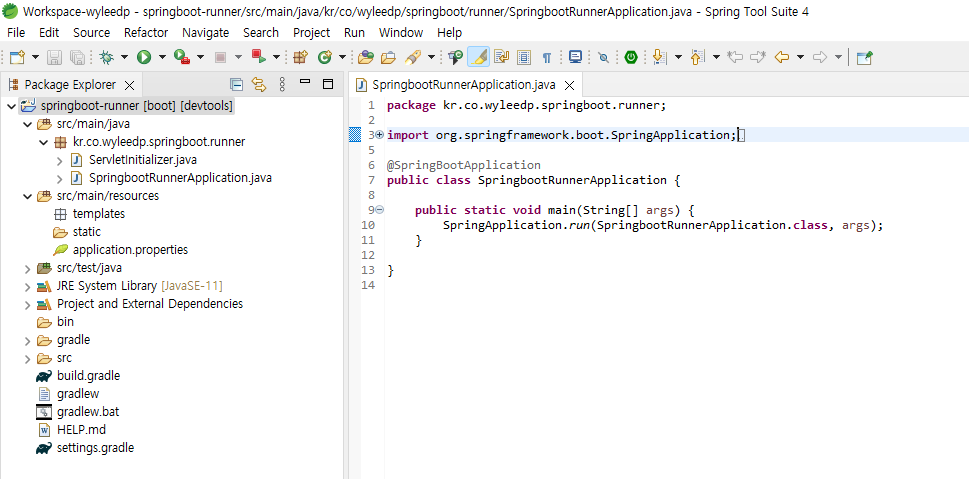Image resolution: width=969 pixels, height=479 pixels.
Task: Expand folded imports on line 3
Action: (x=379, y=135)
